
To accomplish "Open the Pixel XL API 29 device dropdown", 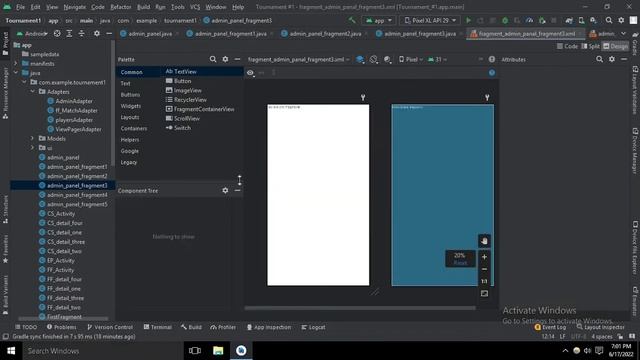I will click(430, 20).
